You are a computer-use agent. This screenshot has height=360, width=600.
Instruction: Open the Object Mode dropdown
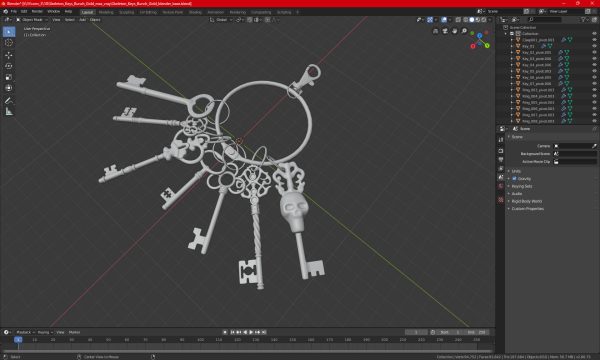32,20
